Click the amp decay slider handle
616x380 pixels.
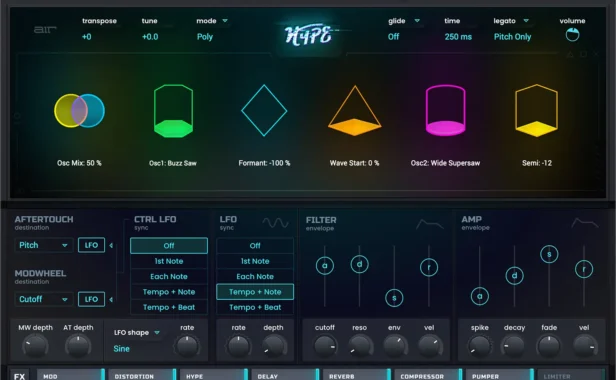point(515,275)
